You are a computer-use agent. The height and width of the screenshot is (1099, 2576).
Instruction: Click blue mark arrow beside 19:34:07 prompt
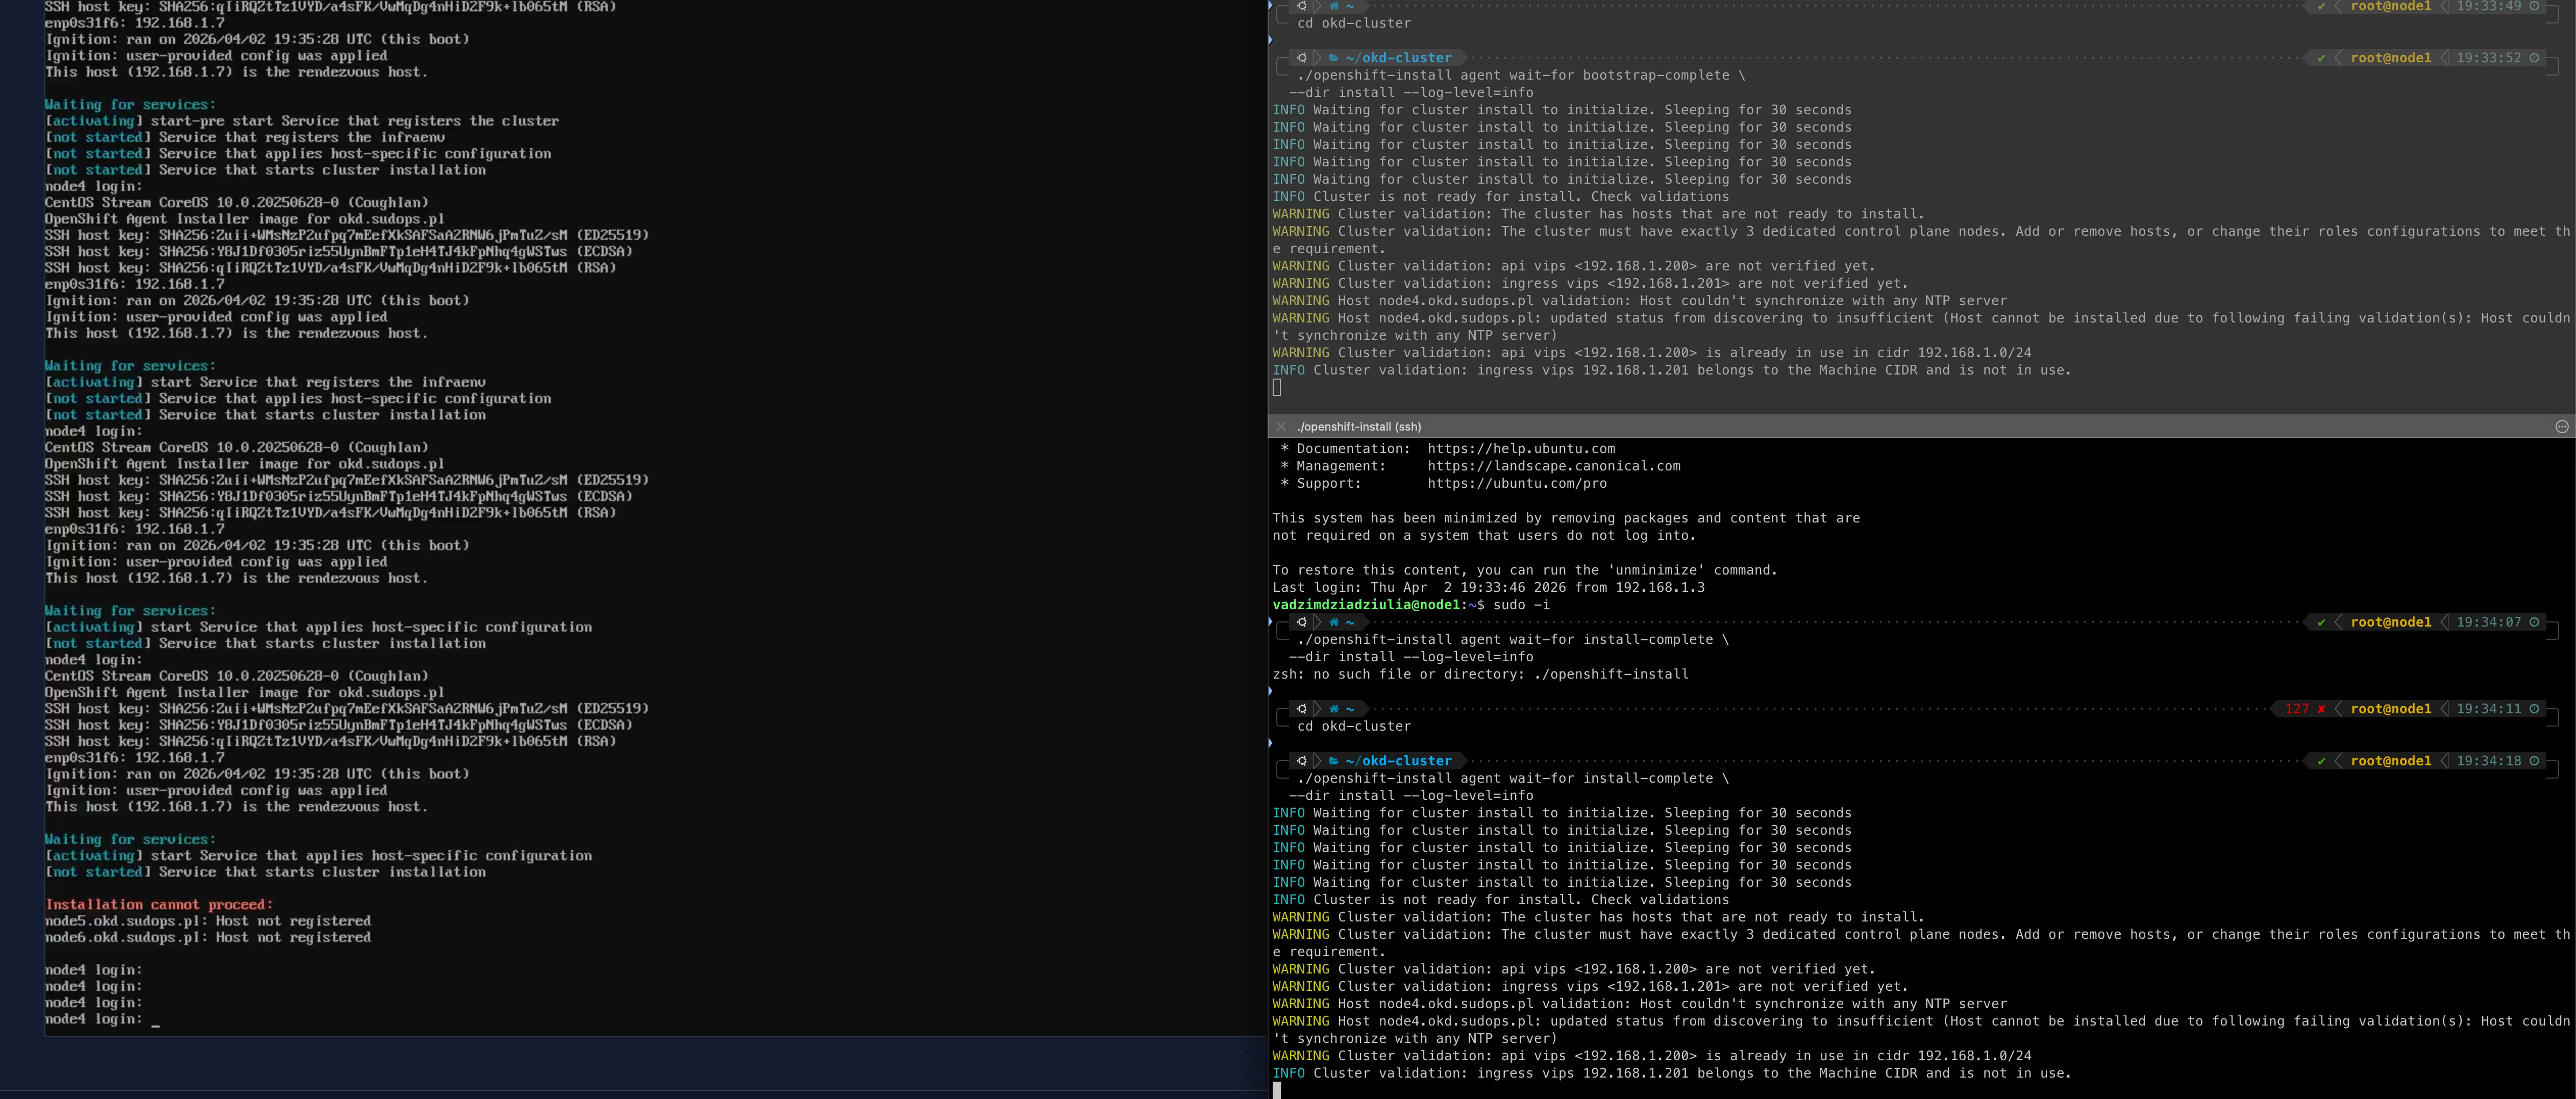tap(1271, 622)
